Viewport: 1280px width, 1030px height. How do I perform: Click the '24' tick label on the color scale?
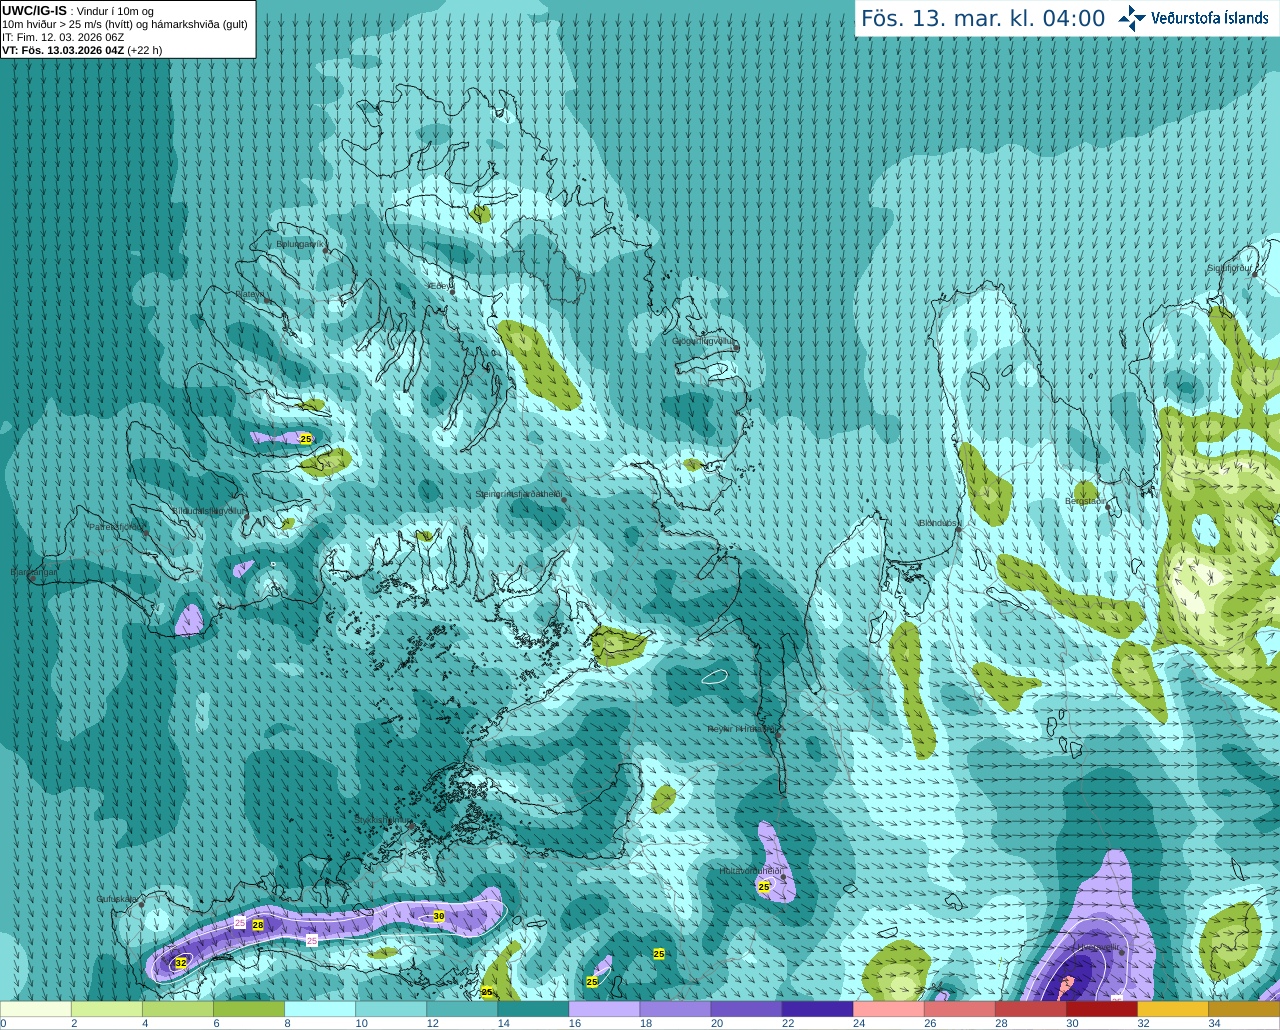click(x=859, y=1023)
